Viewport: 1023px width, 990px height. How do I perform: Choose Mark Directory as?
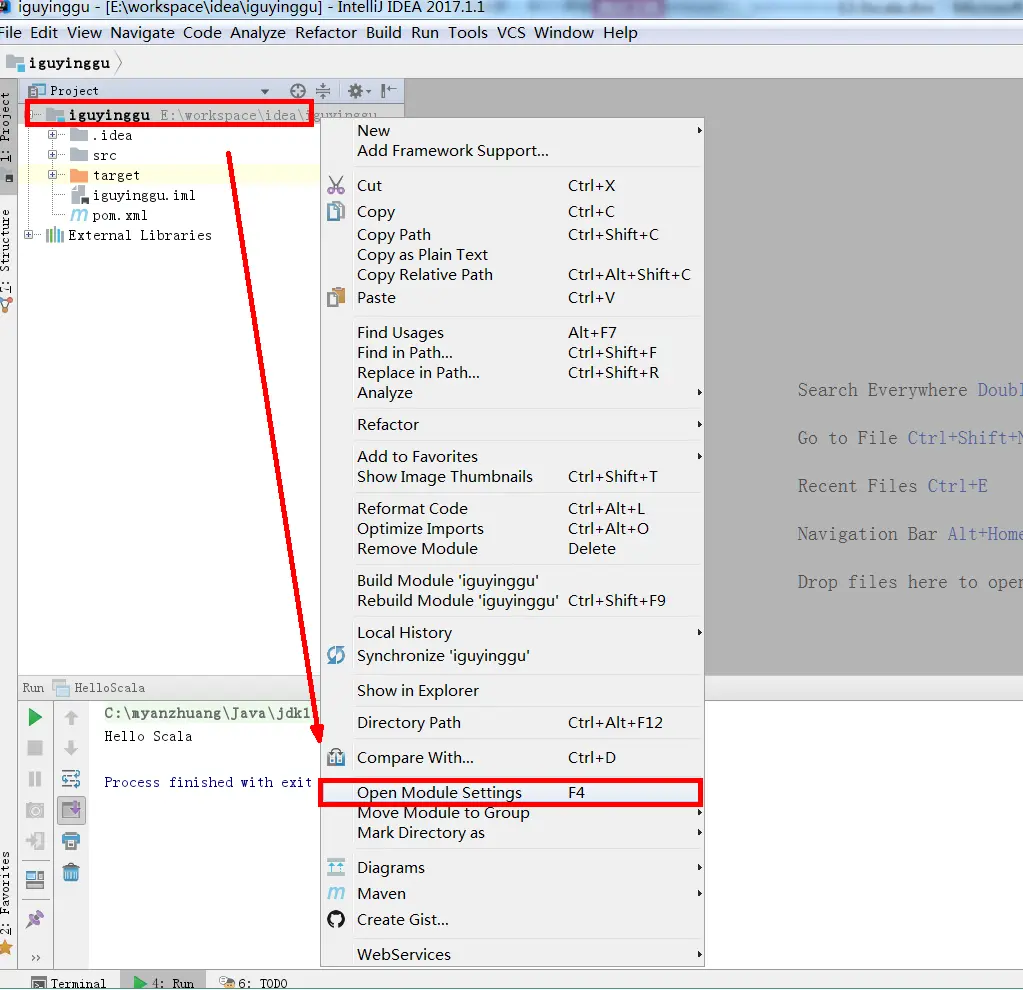[x=512, y=833]
